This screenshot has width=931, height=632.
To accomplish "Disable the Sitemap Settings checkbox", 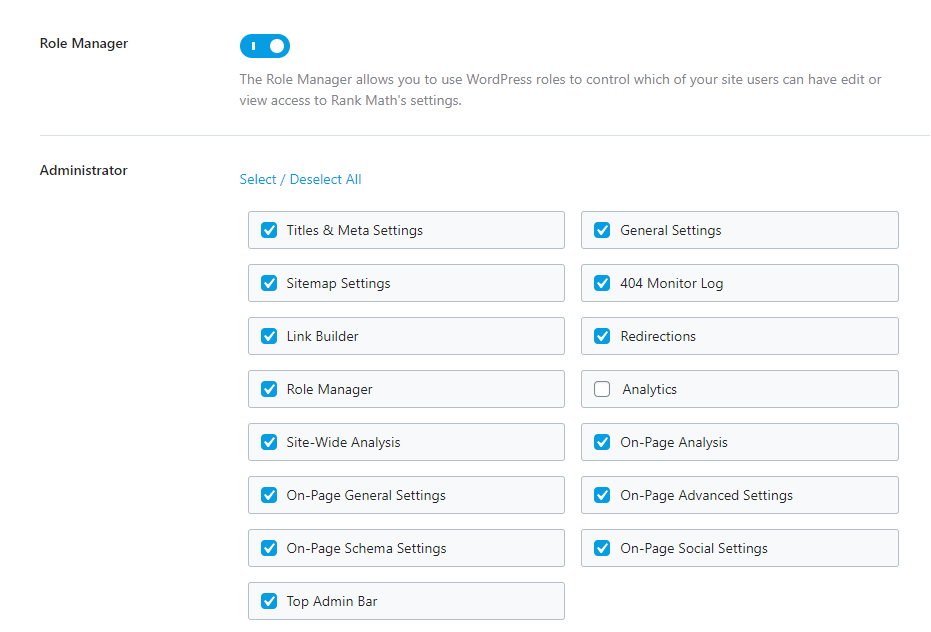I will point(269,283).
